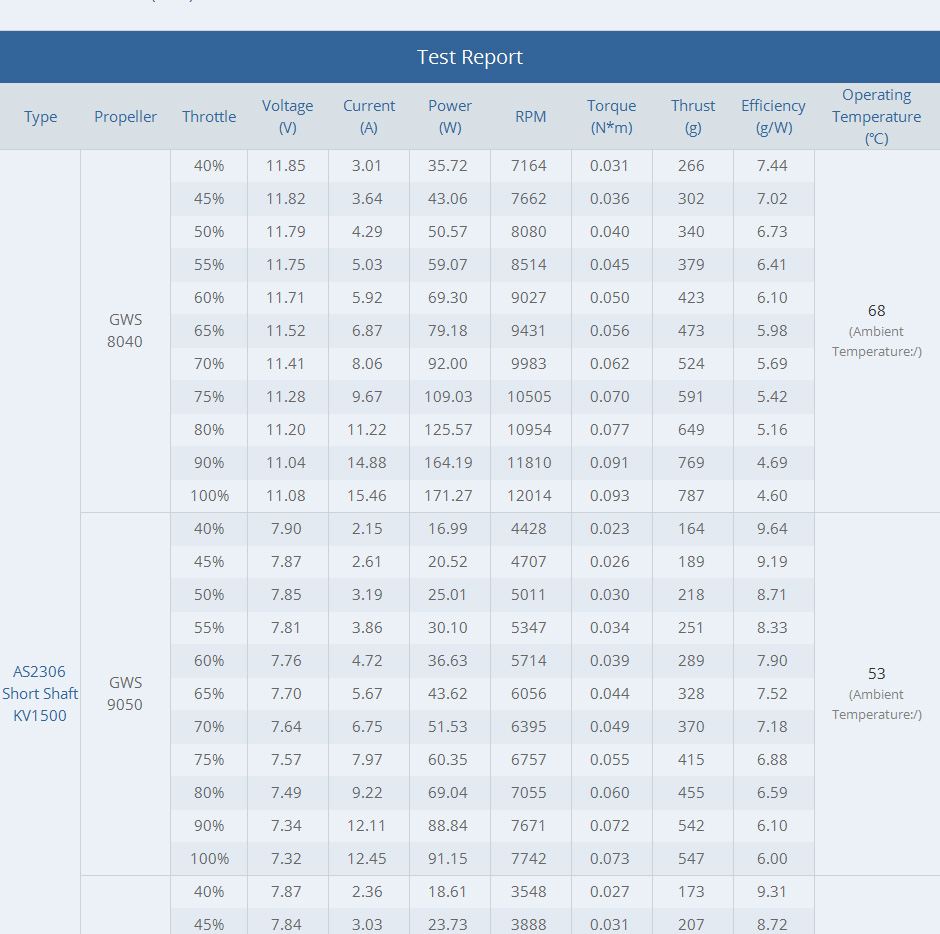Screen dimensions: 940x934
Task: Select the Throttle column header
Action: (209, 117)
